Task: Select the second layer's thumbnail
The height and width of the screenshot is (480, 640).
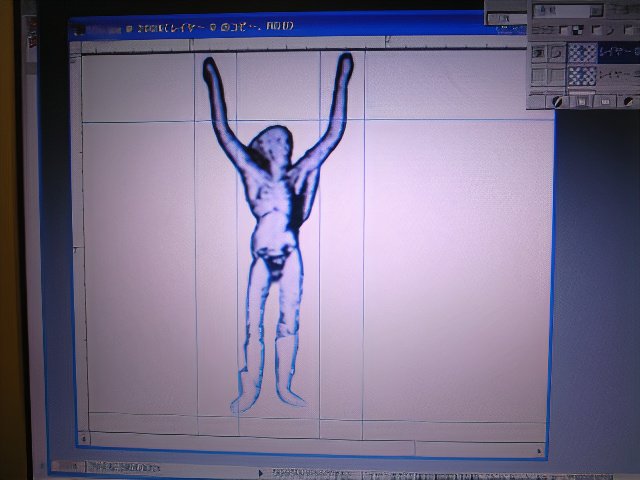Action: pyautogui.click(x=582, y=76)
